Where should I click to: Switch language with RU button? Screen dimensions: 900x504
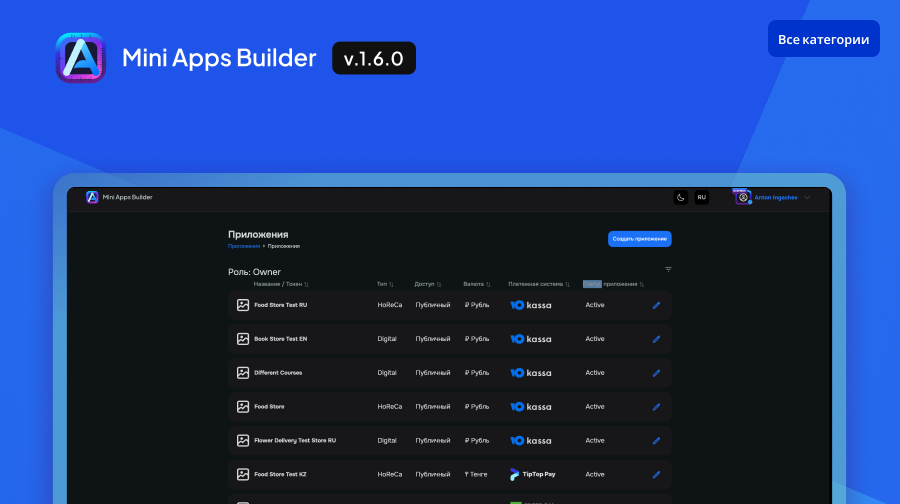(701, 197)
